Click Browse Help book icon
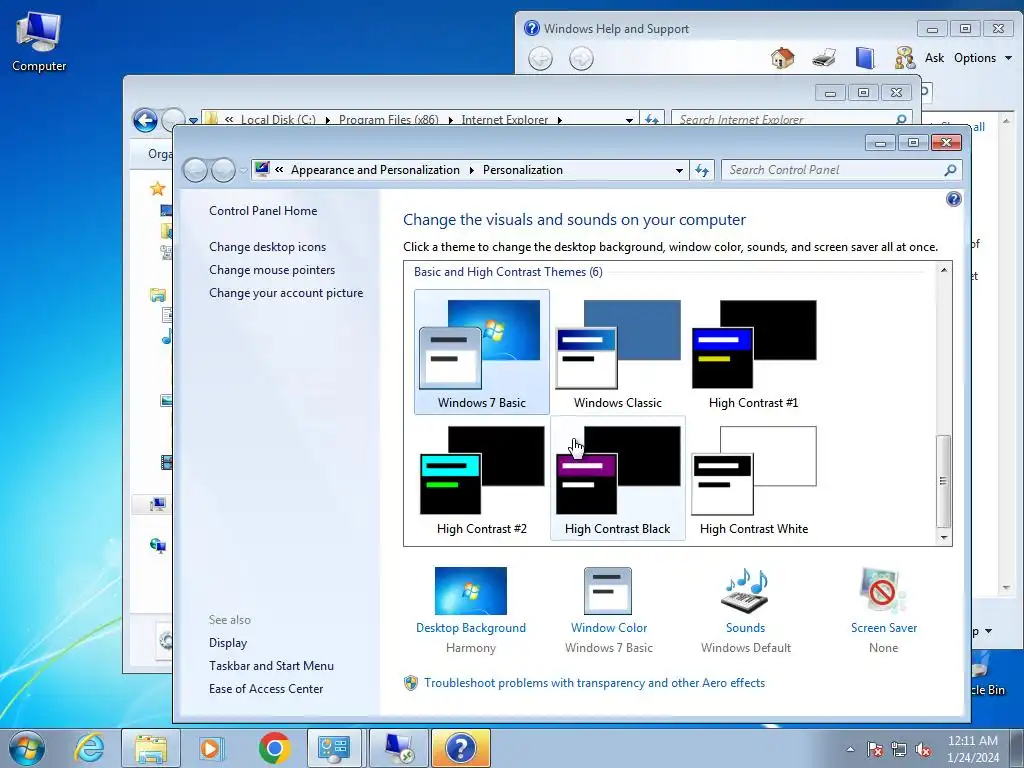Screen dimensions: 1024x768 865,58
